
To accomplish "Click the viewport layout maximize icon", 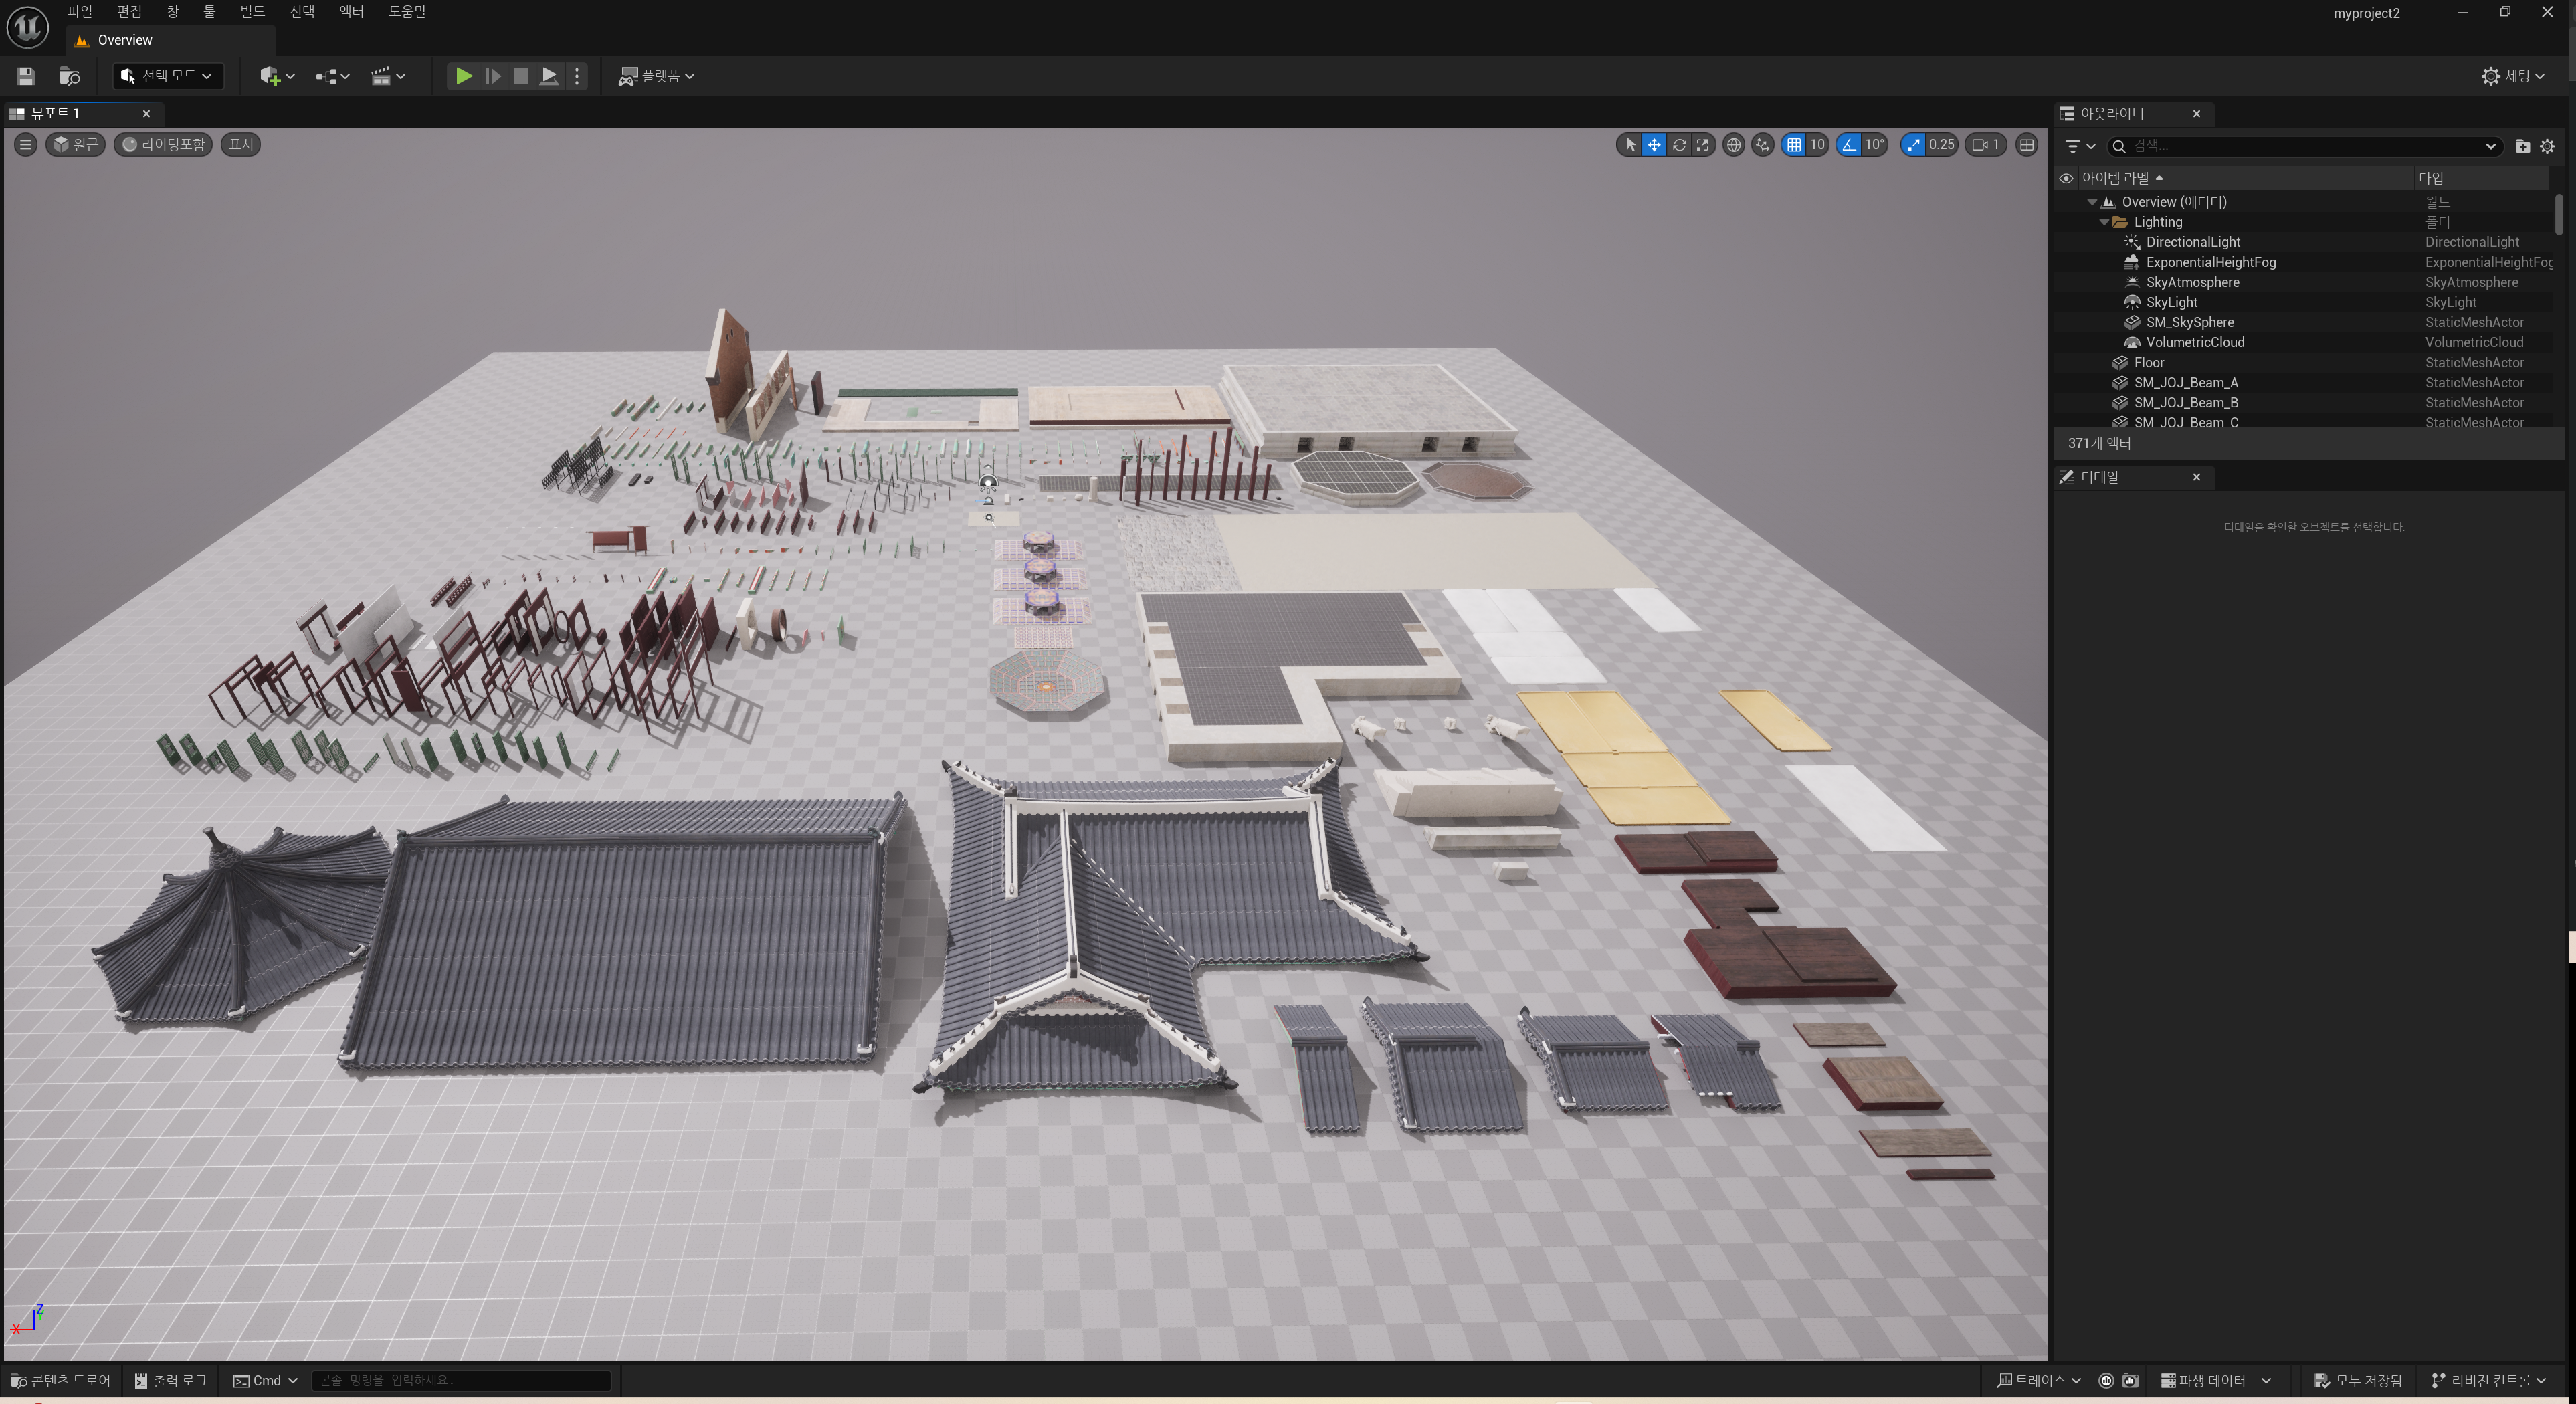I will [x=2027, y=145].
